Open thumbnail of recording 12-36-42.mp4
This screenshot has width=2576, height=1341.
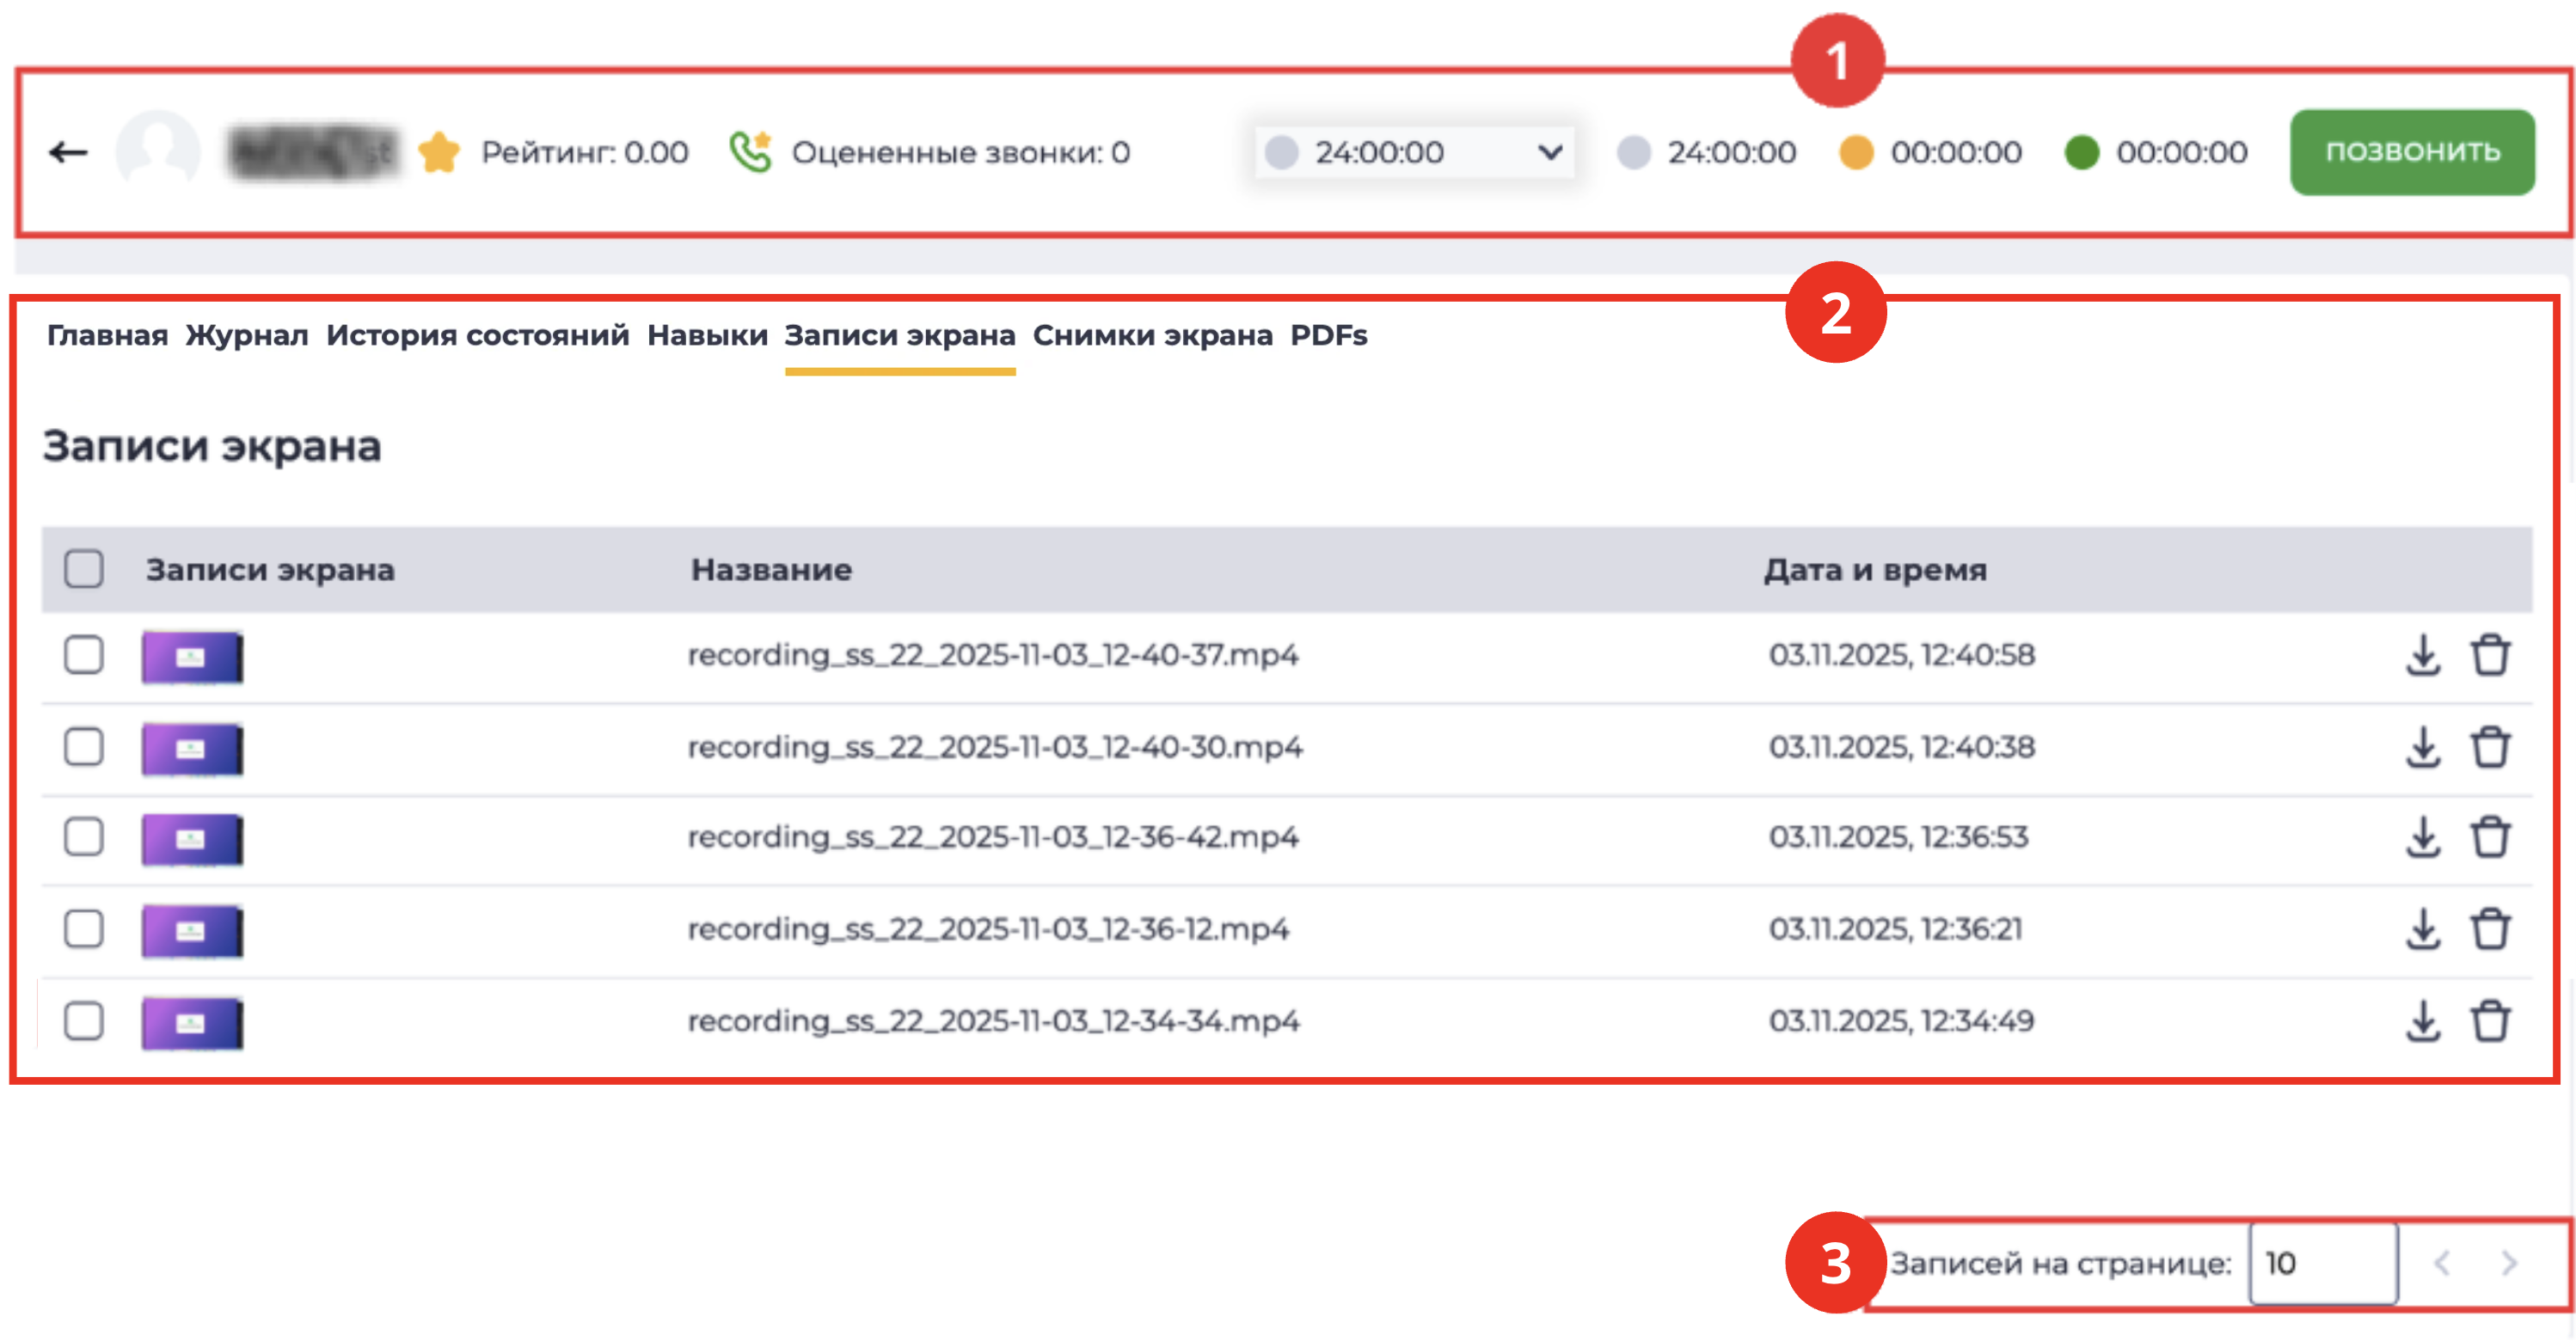click(x=192, y=839)
